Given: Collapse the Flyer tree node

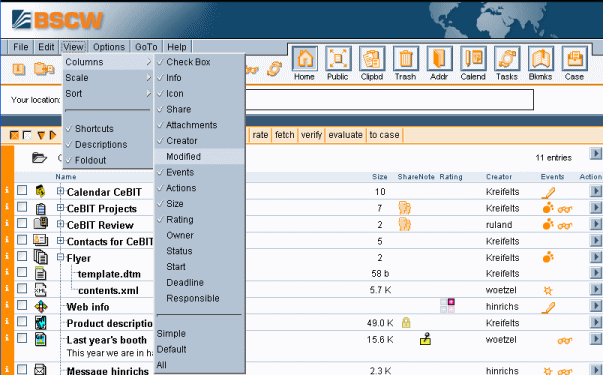Looking at the screenshot, I should 60,257.
